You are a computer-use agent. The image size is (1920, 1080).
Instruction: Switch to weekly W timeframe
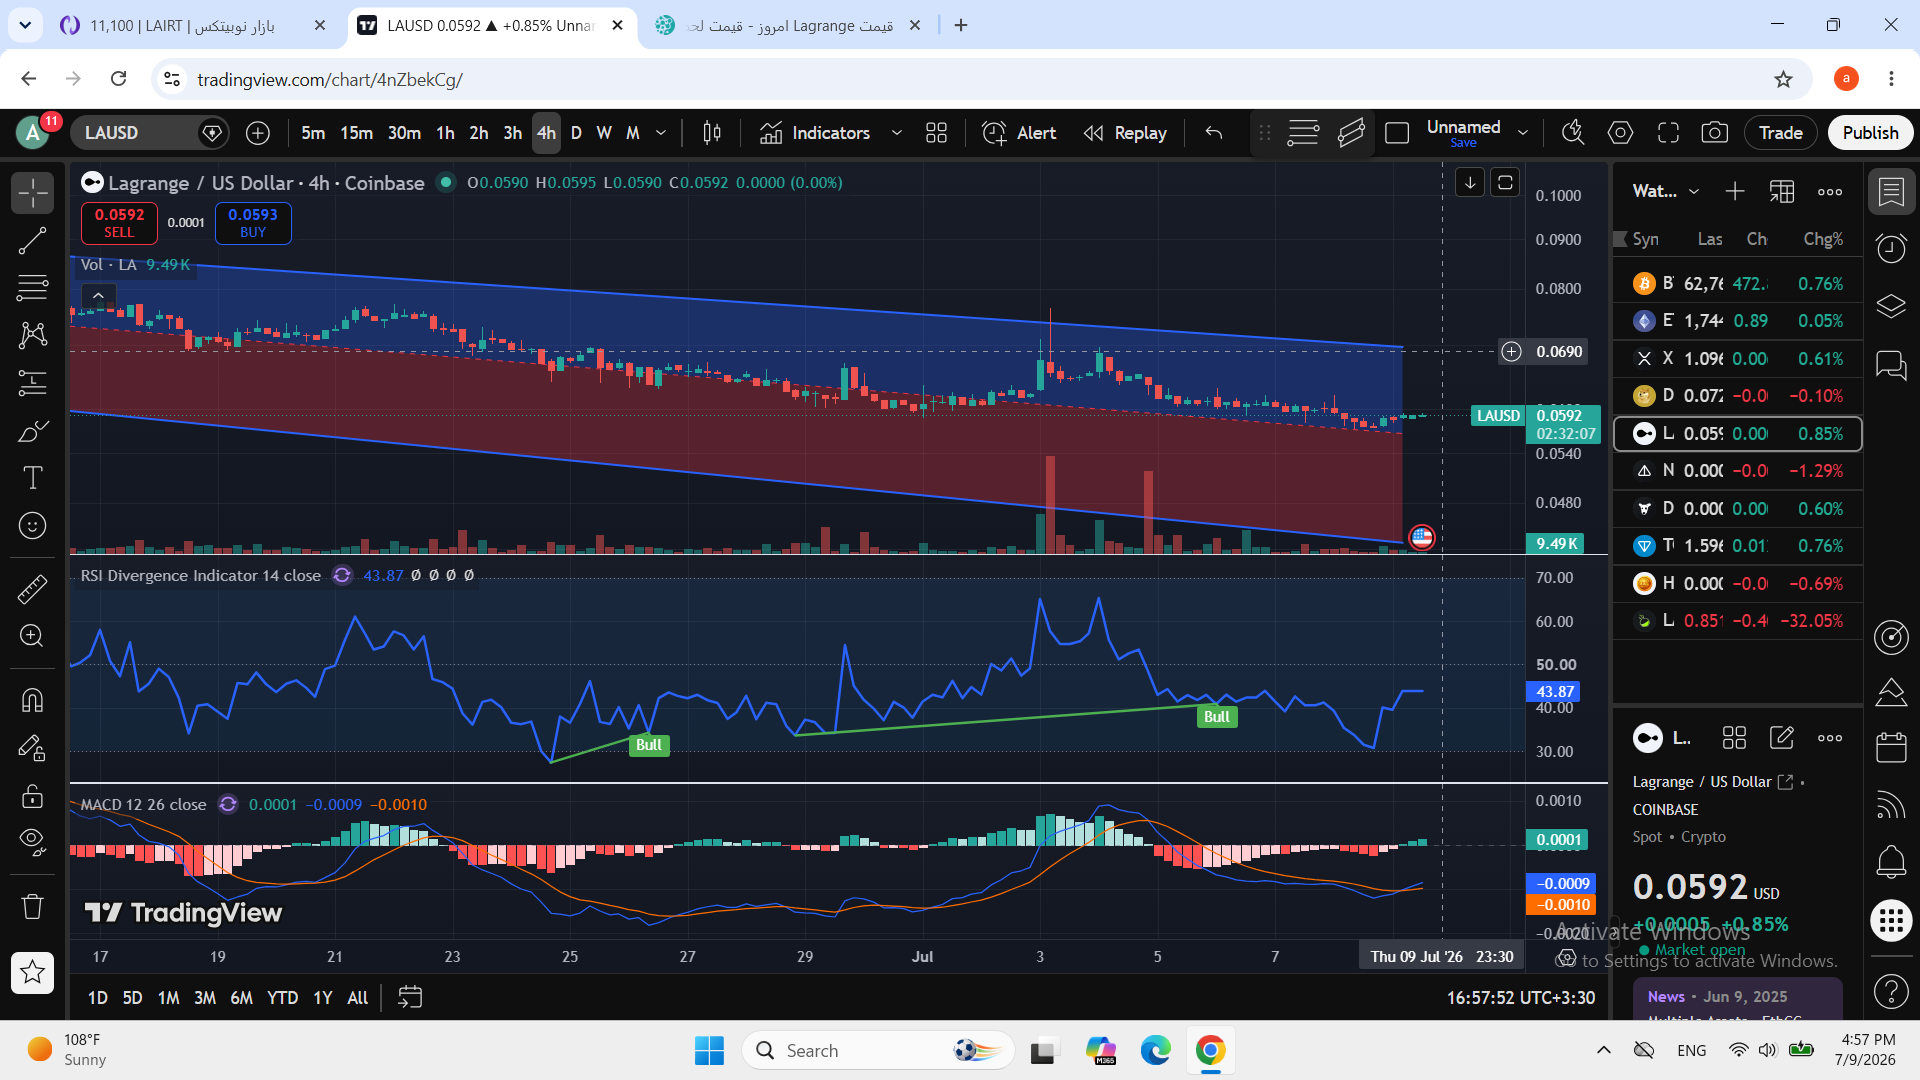click(x=604, y=133)
